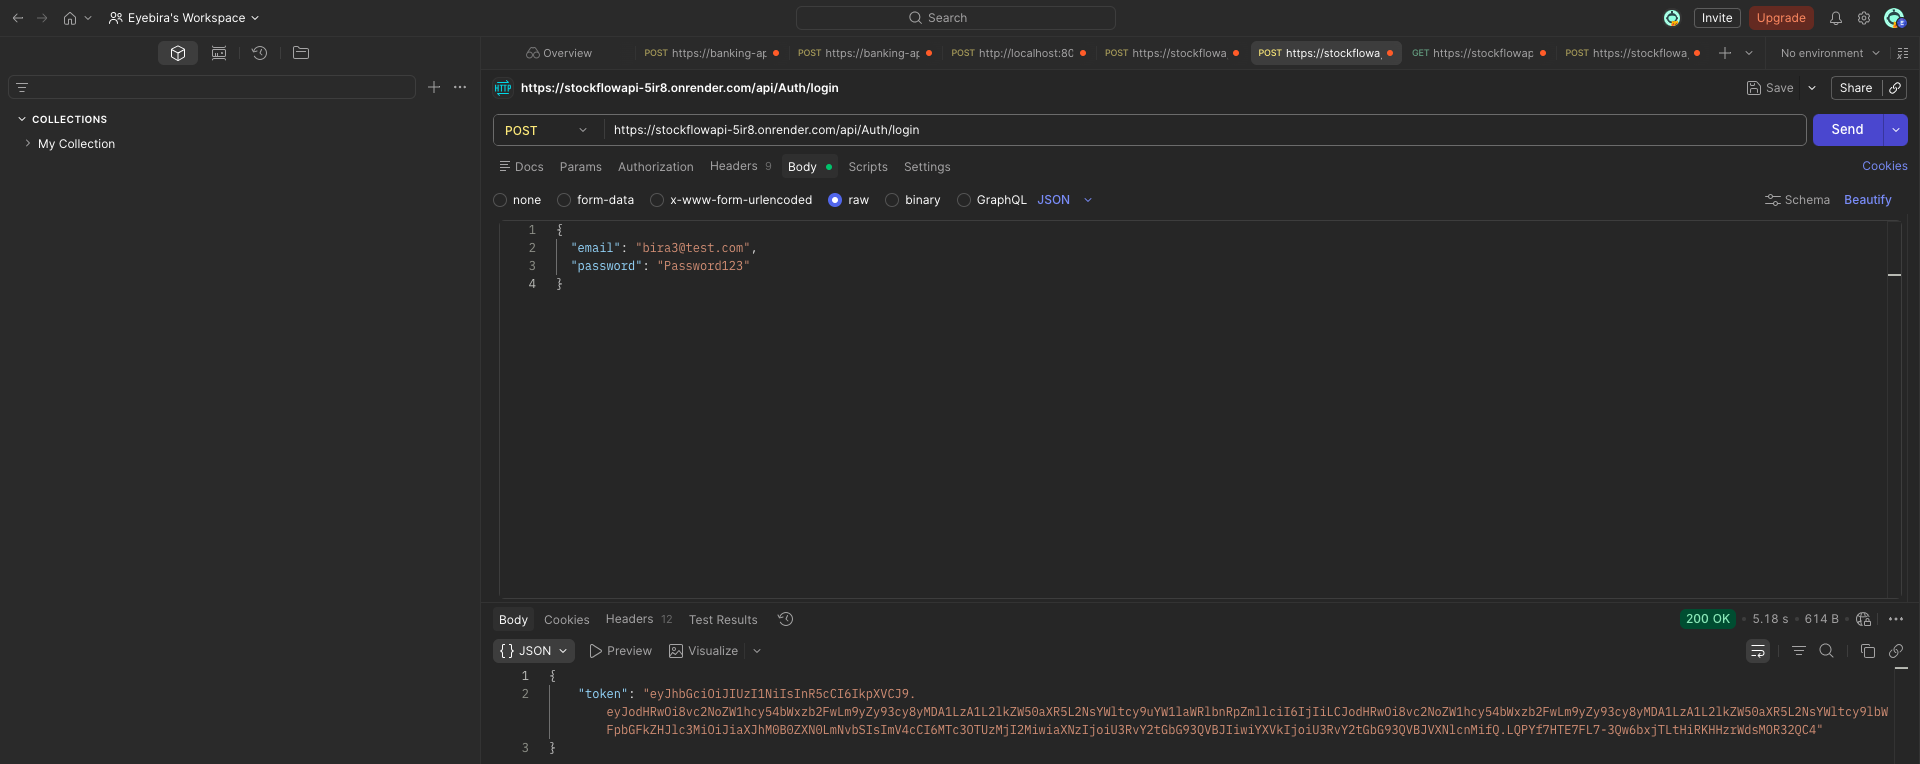Toggle wrap lines icon in response
Screen dimensions: 1920x764
[x=1758, y=651]
